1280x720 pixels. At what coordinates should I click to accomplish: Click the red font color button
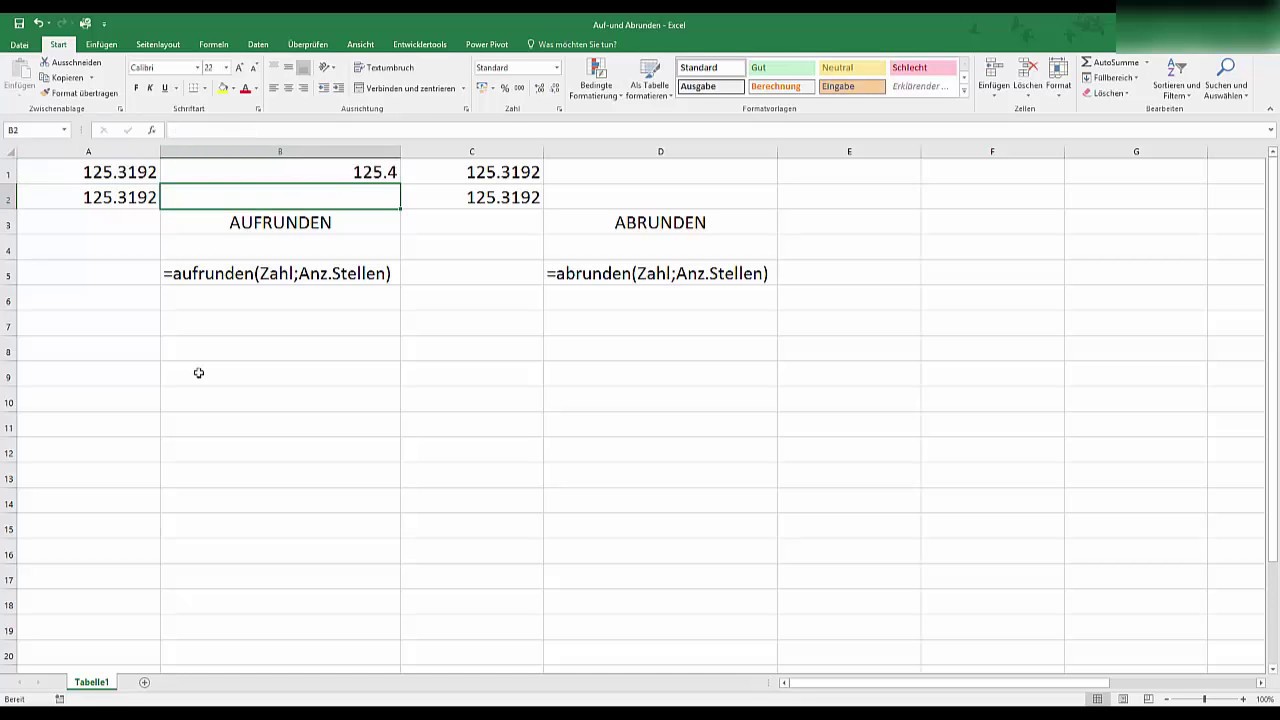pos(245,88)
